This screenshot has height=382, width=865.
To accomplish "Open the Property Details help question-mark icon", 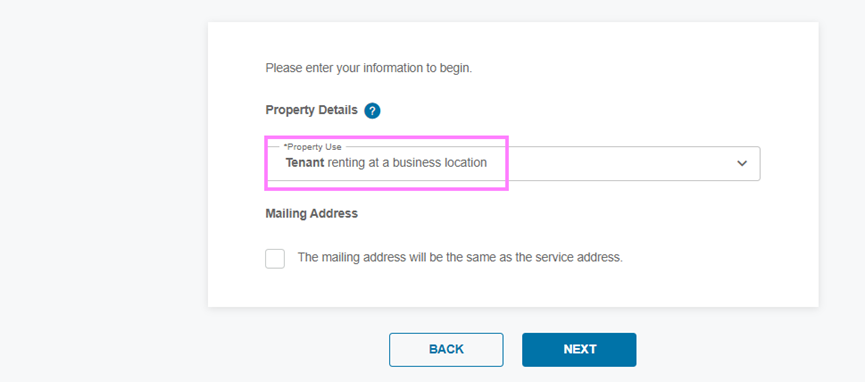I will tap(372, 111).
